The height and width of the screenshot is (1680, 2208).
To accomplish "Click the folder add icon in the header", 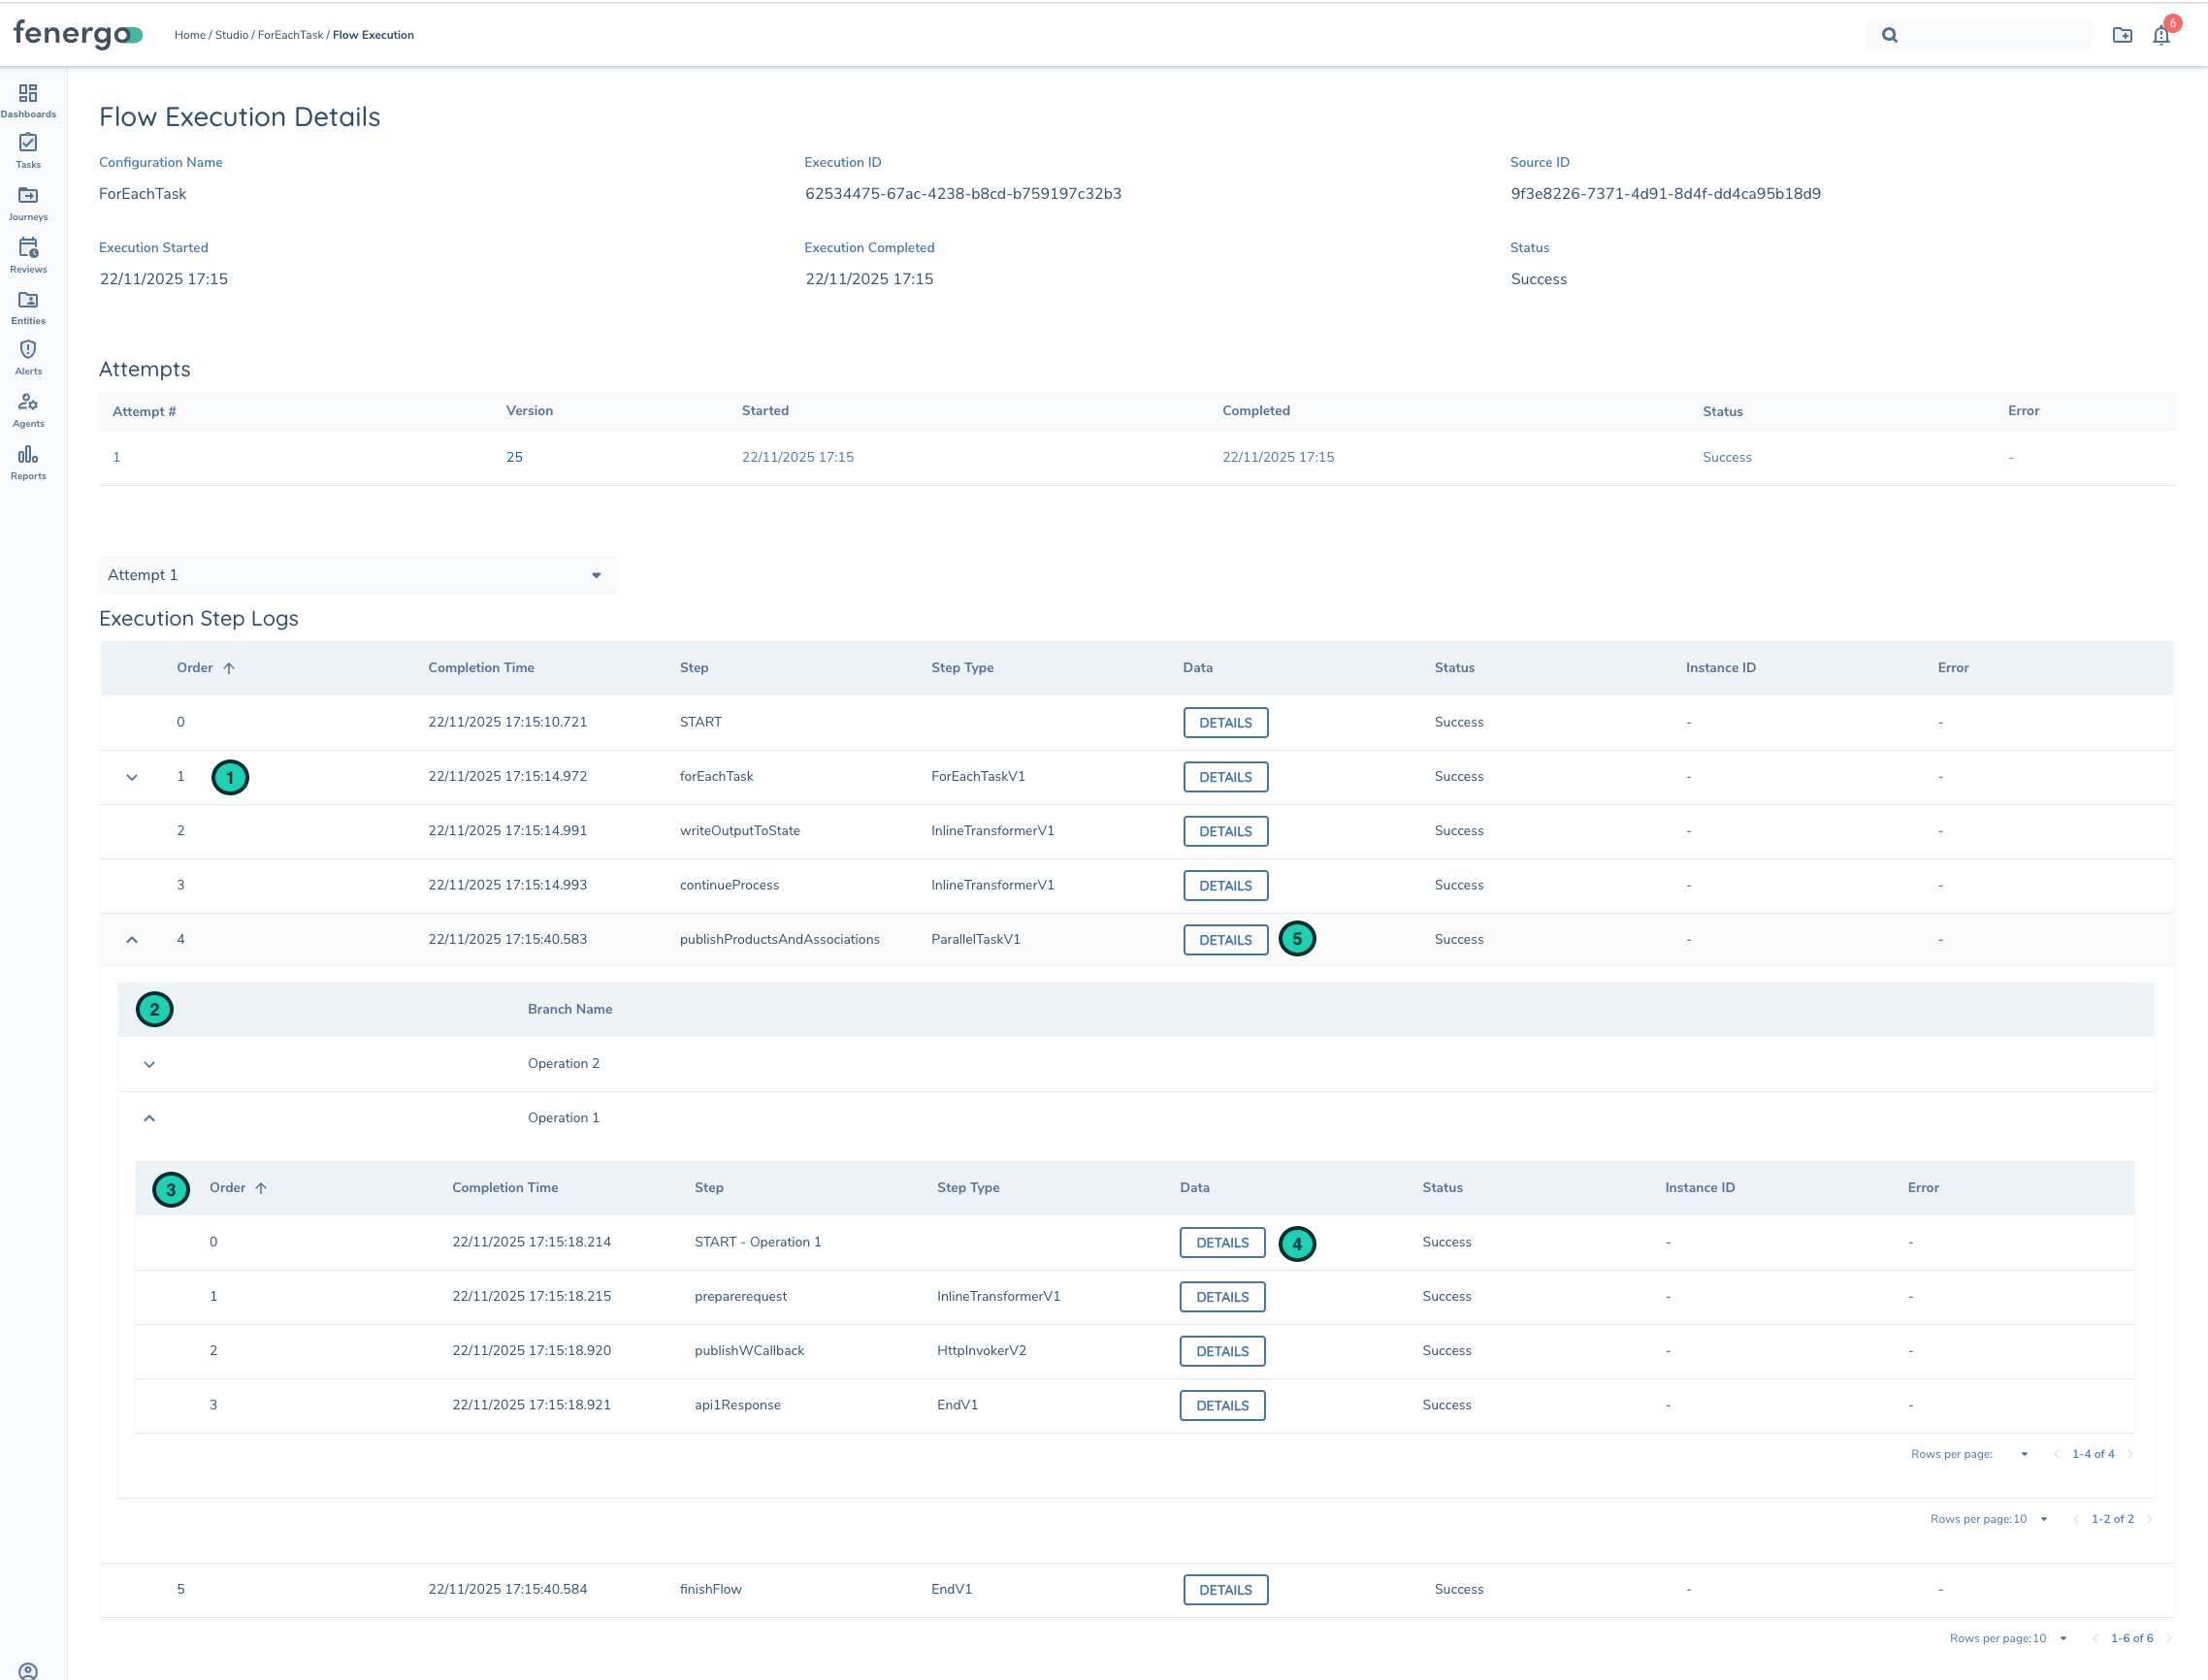I will [x=2122, y=34].
